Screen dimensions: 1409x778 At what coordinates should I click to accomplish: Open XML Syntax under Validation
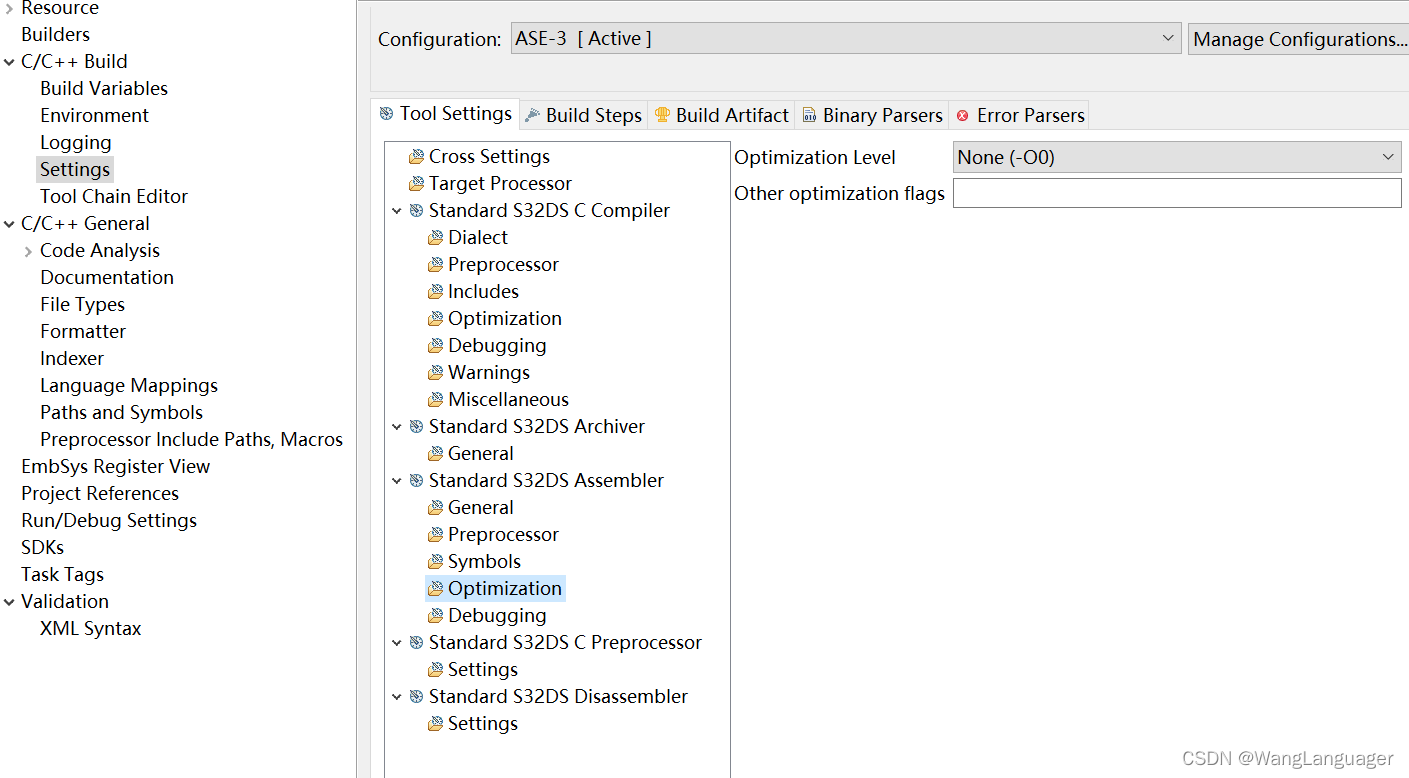pyautogui.click(x=91, y=629)
